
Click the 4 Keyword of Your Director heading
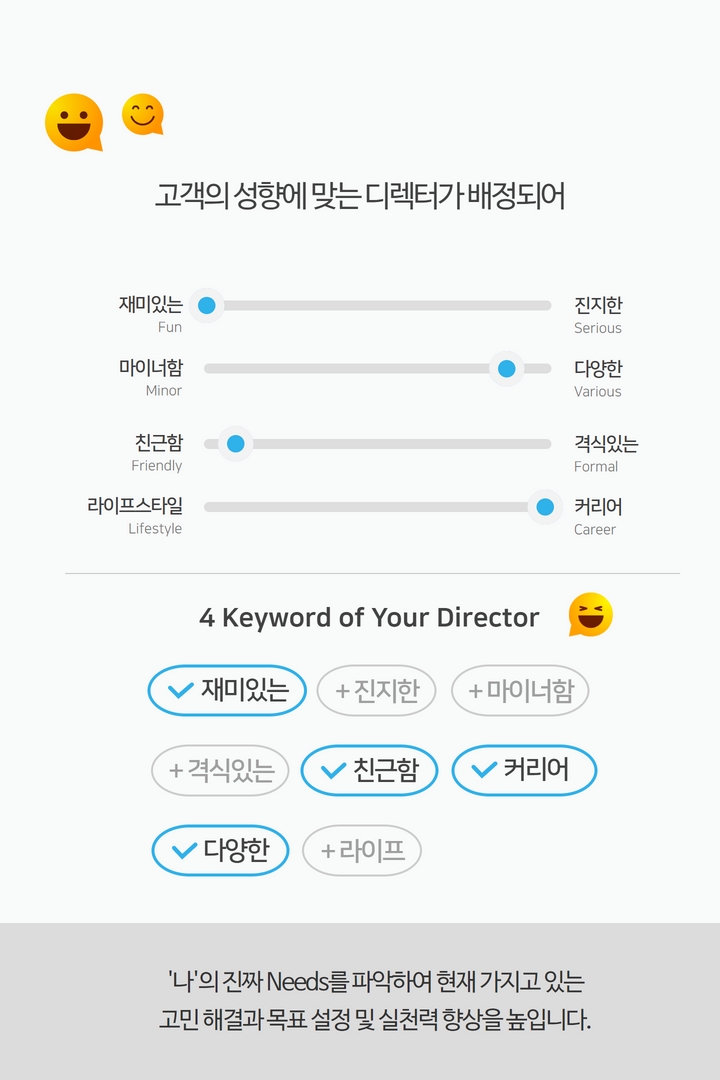(369, 618)
